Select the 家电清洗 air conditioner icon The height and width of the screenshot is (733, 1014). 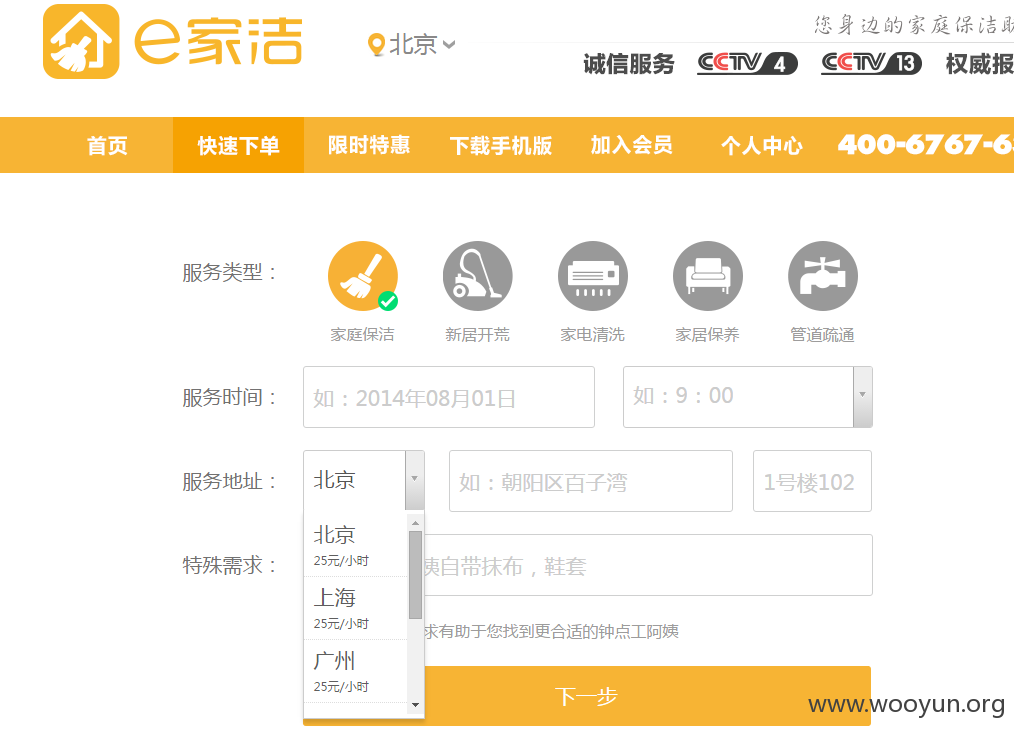coord(593,276)
